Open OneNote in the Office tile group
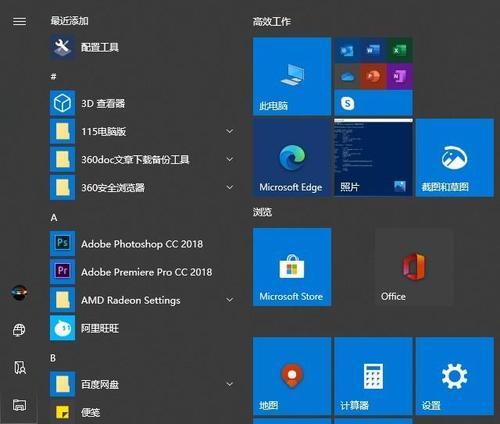 (399, 76)
